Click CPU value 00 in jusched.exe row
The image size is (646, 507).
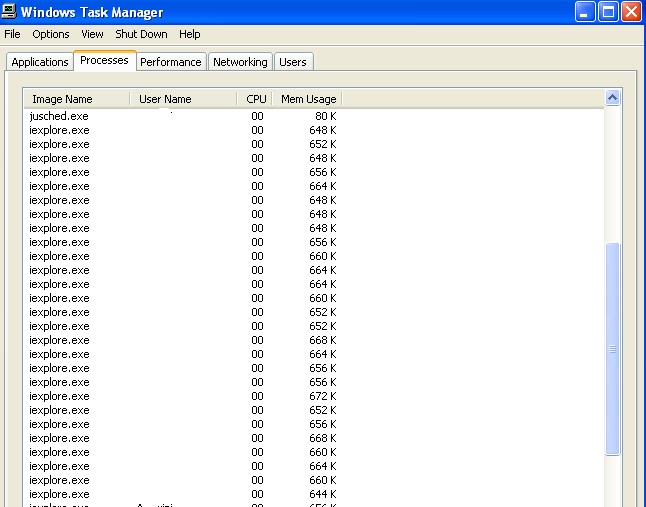(x=257, y=116)
